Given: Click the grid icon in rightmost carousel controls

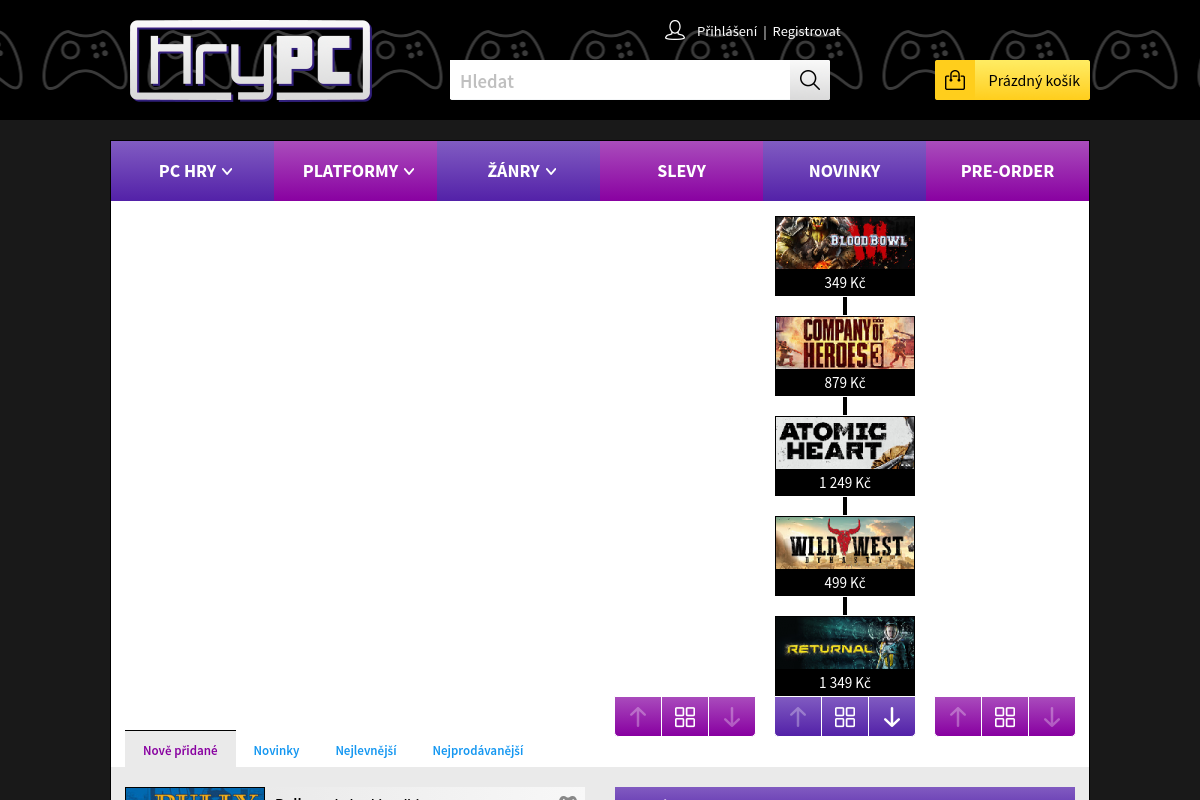Looking at the screenshot, I should pyautogui.click(x=1005, y=717).
